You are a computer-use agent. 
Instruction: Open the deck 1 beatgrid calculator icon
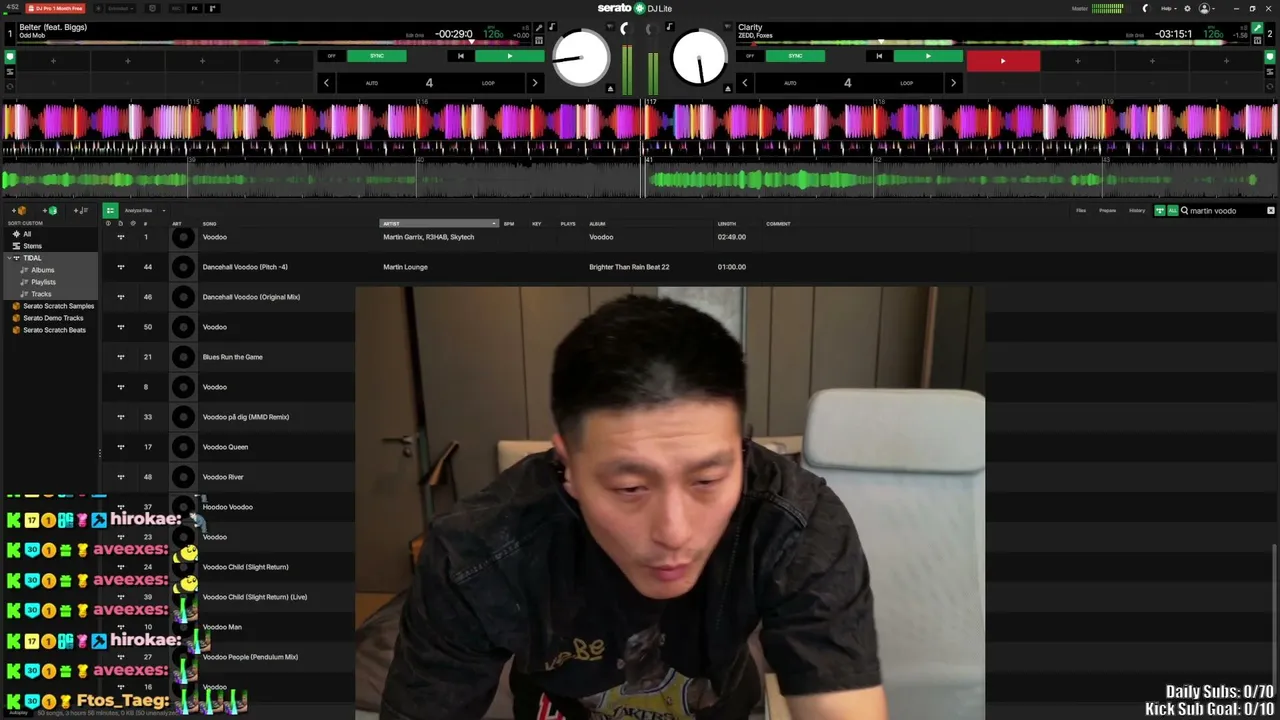pyautogui.click(x=540, y=40)
